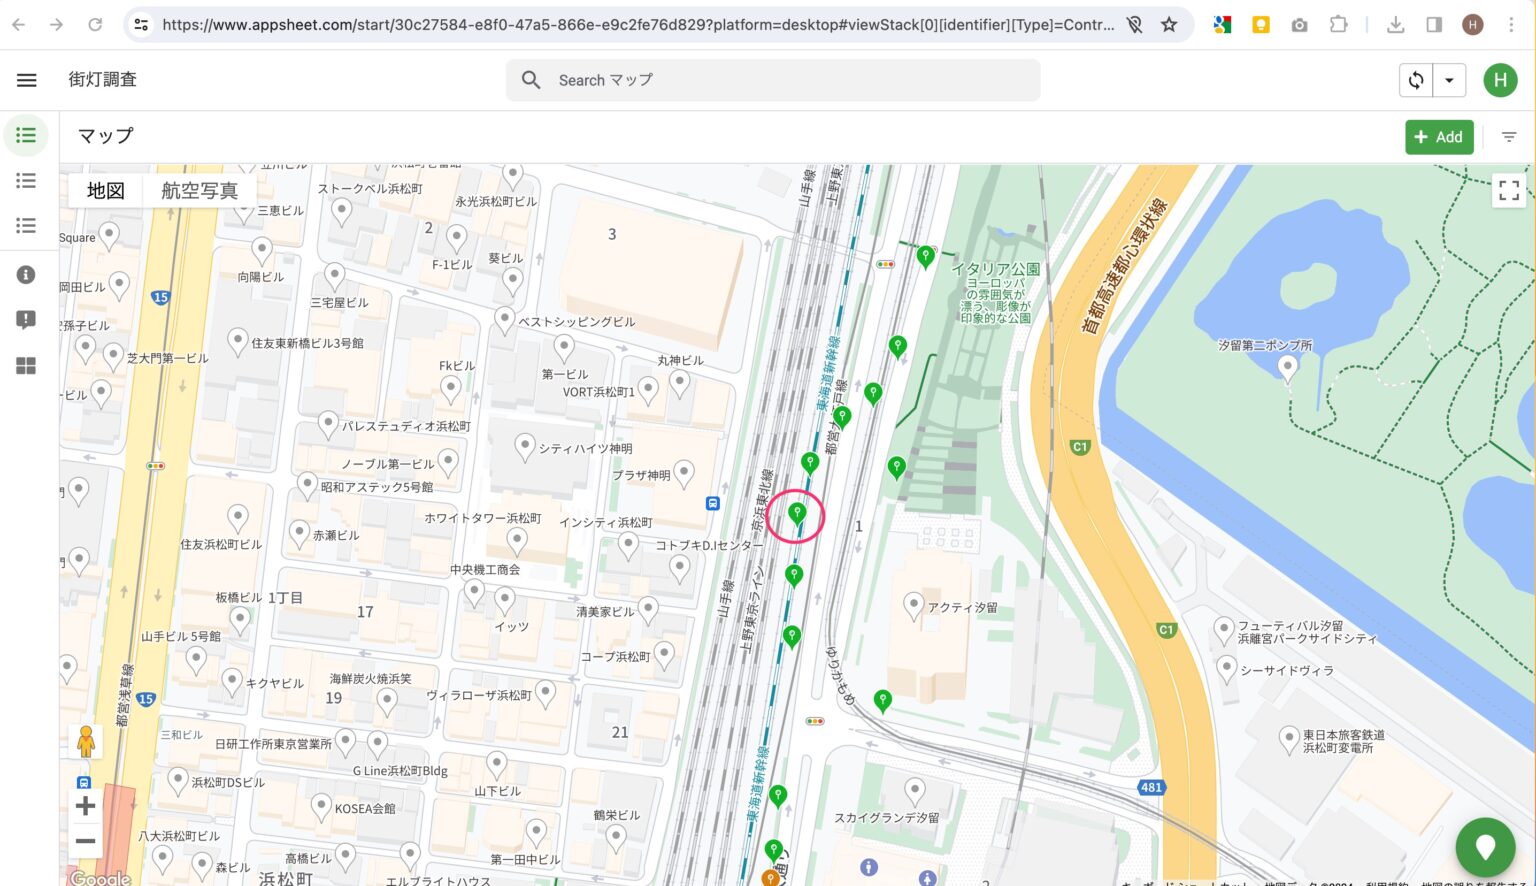Open the feedback icon in the sidebar

[26, 319]
